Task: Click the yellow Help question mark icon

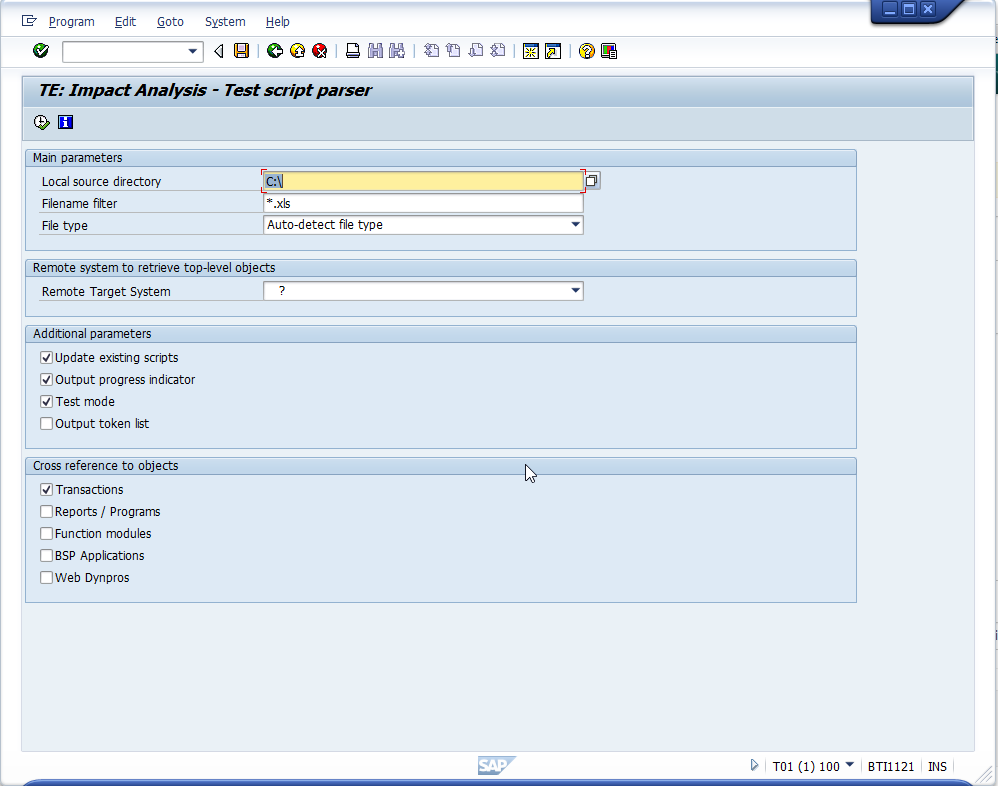Action: click(587, 51)
